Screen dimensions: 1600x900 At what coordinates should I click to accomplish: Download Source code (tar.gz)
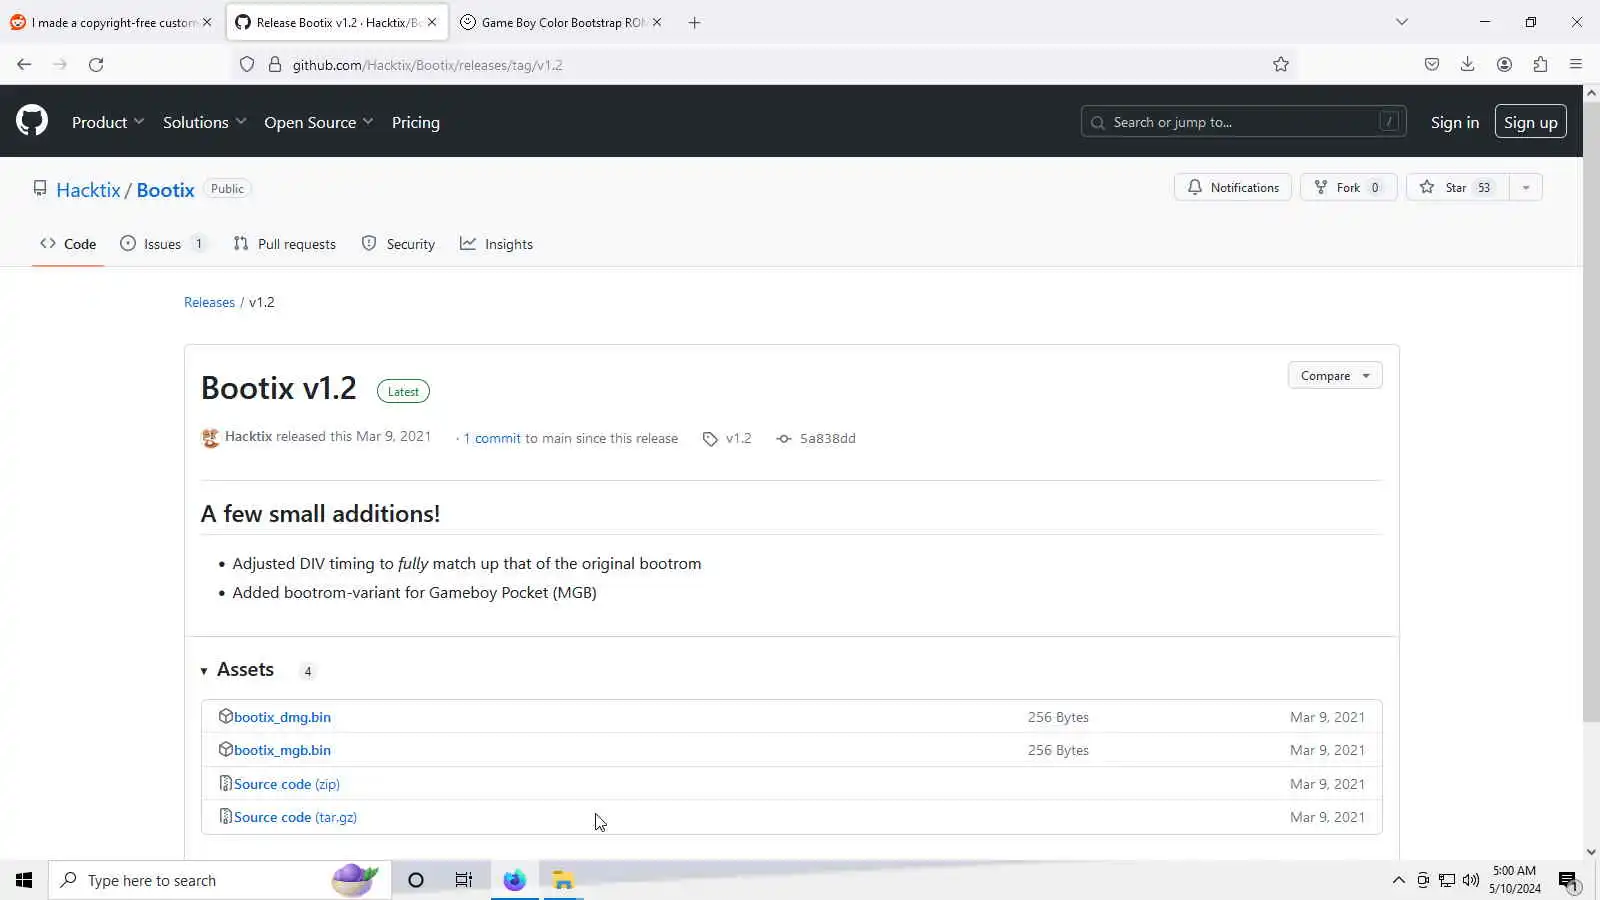[295, 817]
